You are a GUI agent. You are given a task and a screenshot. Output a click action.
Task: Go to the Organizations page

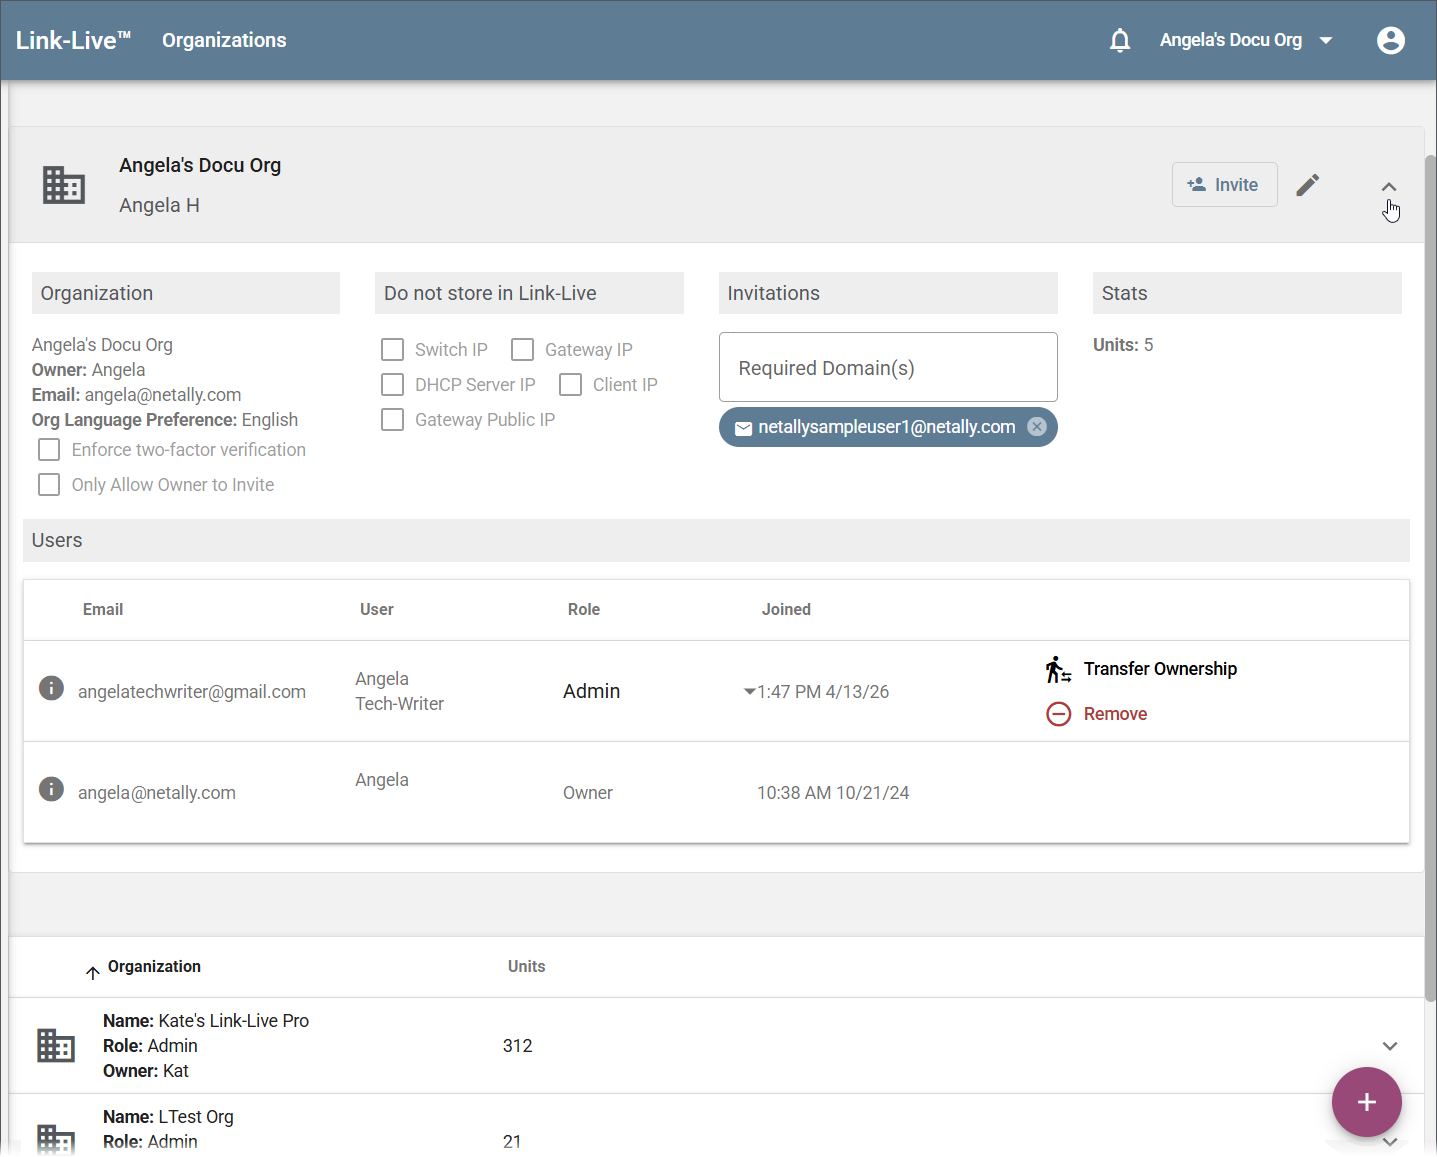click(224, 40)
